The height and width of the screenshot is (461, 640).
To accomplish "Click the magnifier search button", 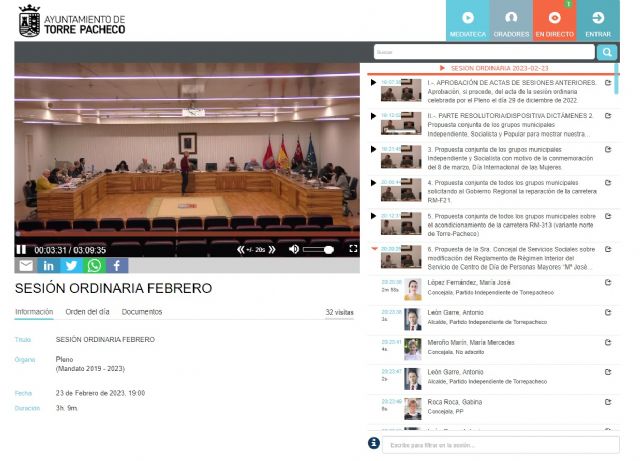I will pyautogui.click(x=607, y=52).
